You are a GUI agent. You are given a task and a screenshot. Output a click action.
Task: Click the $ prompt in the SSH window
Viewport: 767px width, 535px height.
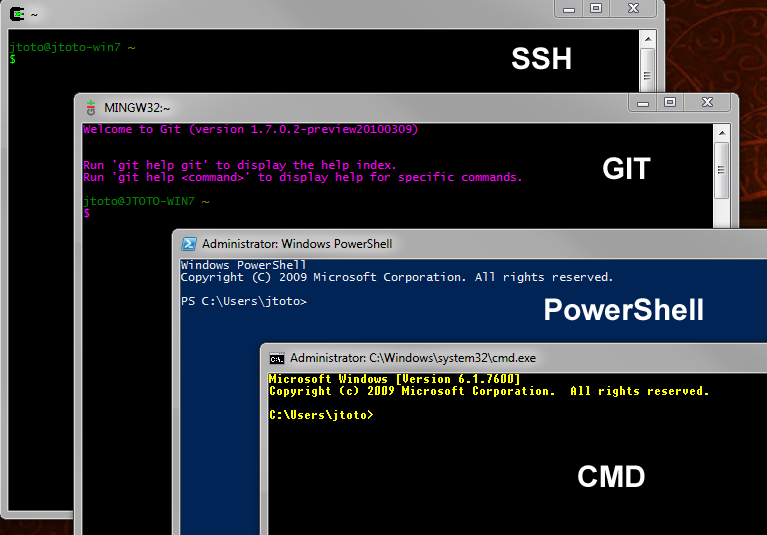[x=12, y=59]
